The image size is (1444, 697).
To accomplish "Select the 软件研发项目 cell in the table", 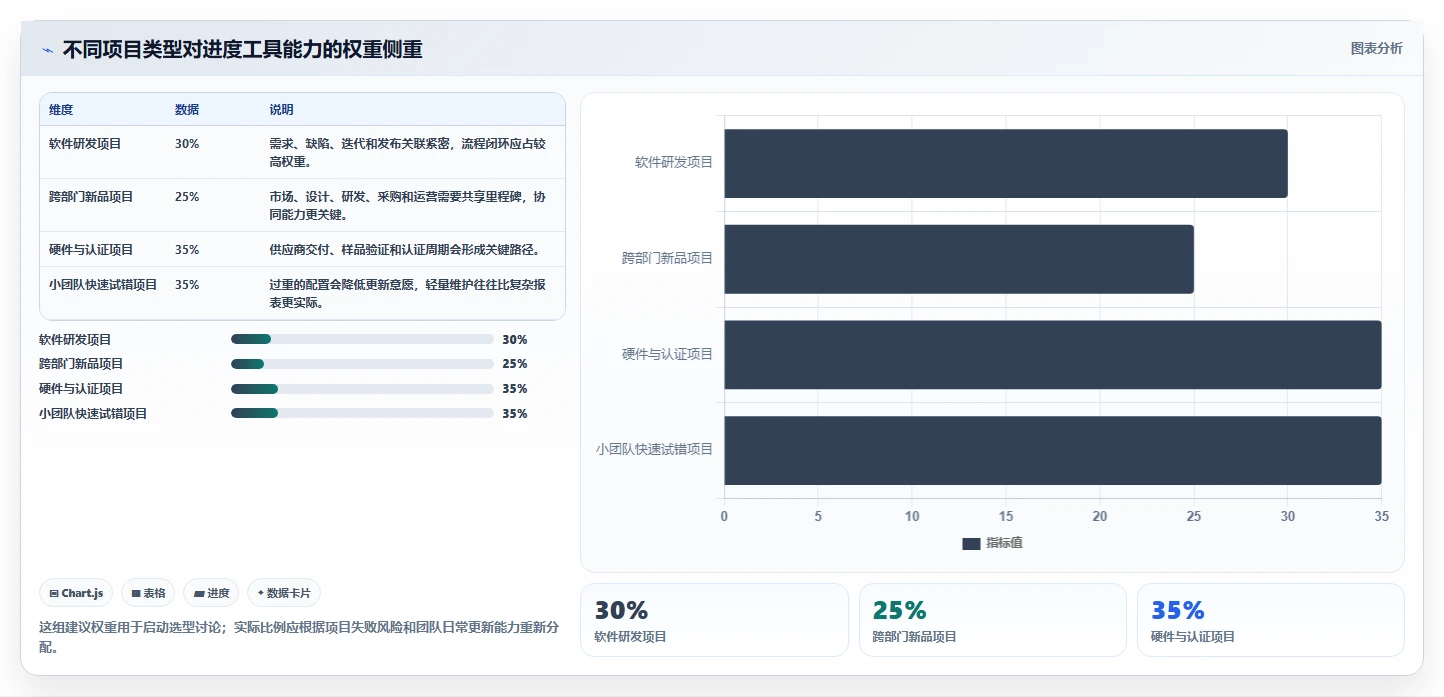I will [x=85, y=144].
